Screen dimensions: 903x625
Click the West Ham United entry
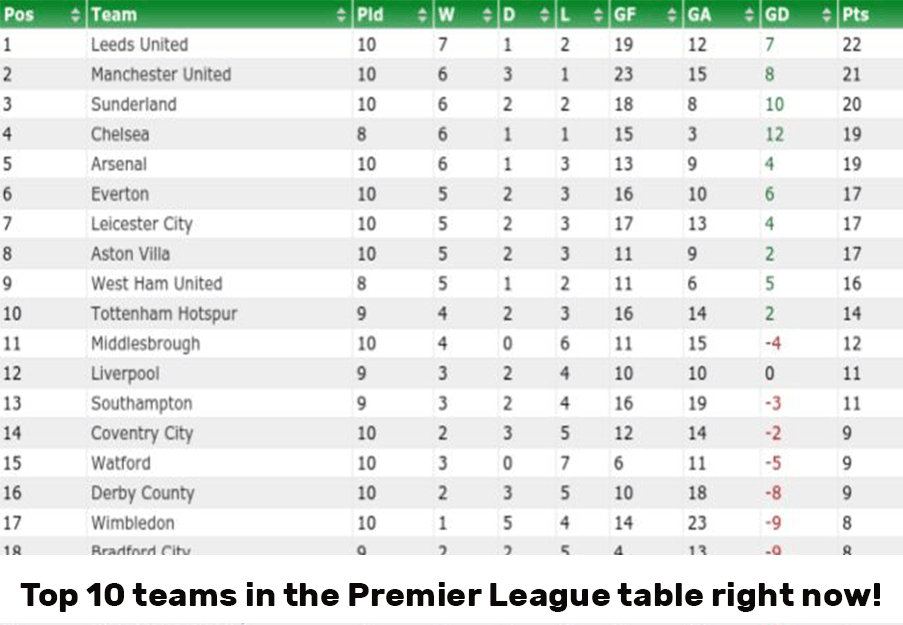click(x=157, y=283)
